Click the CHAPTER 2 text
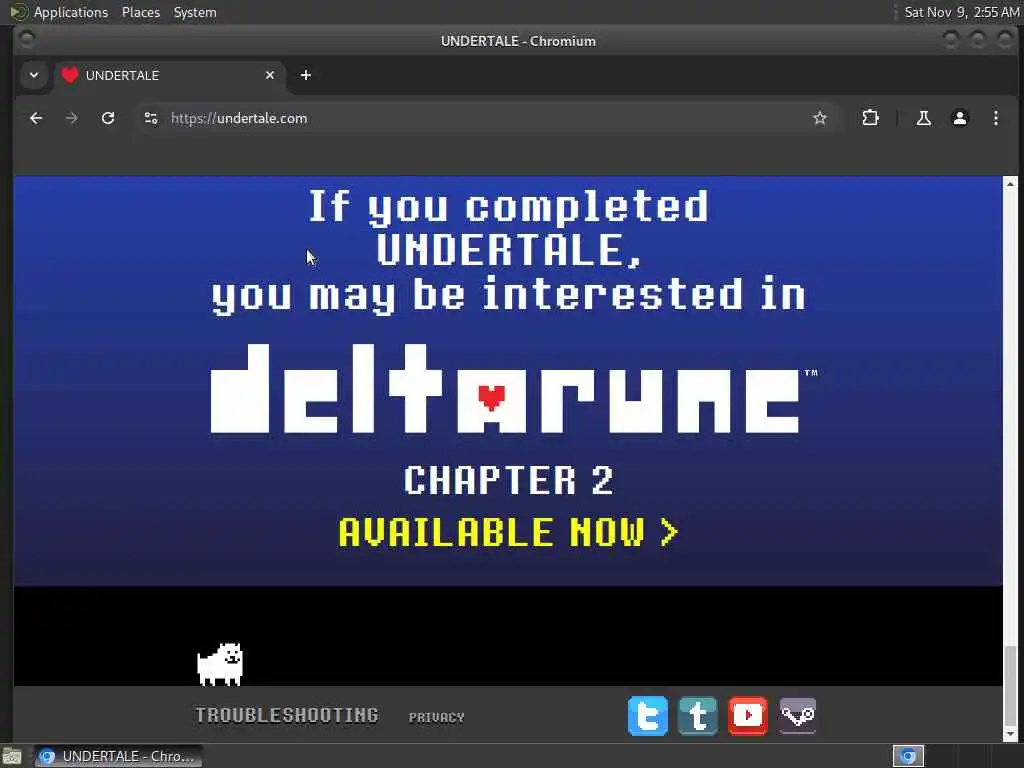The height and width of the screenshot is (768, 1024). pyautogui.click(x=508, y=480)
